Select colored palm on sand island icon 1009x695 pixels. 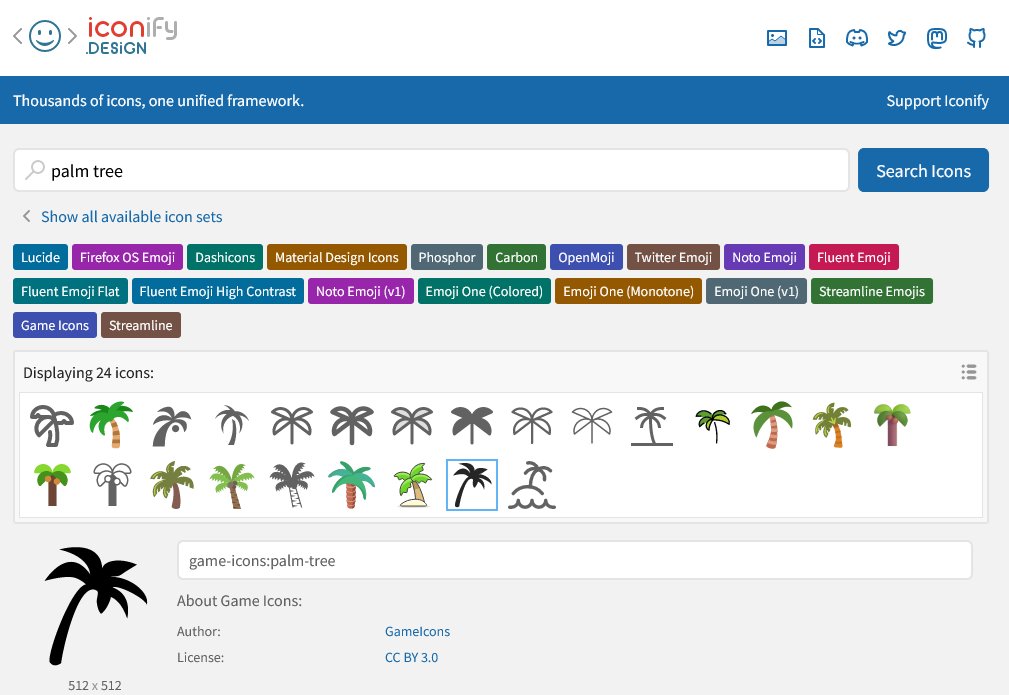[412, 485]
